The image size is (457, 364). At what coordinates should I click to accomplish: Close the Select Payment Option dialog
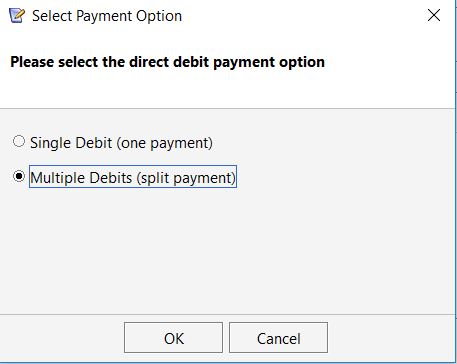(x=434, y=15)
